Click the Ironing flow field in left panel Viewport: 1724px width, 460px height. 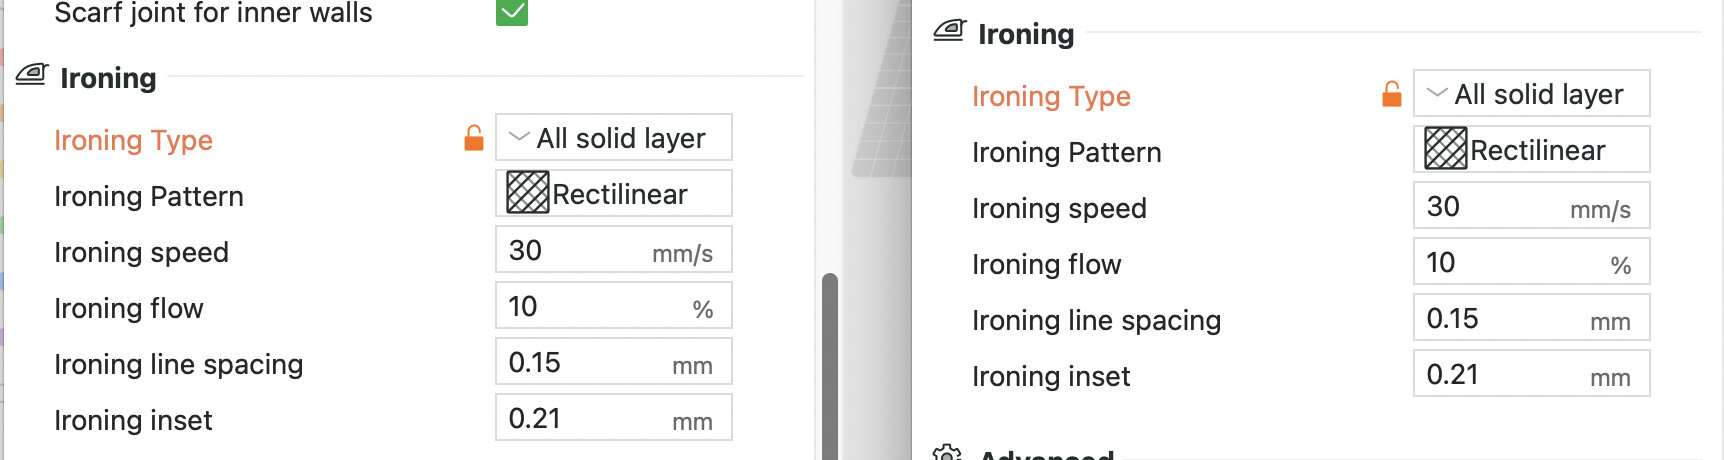click(x=614, y=305)
